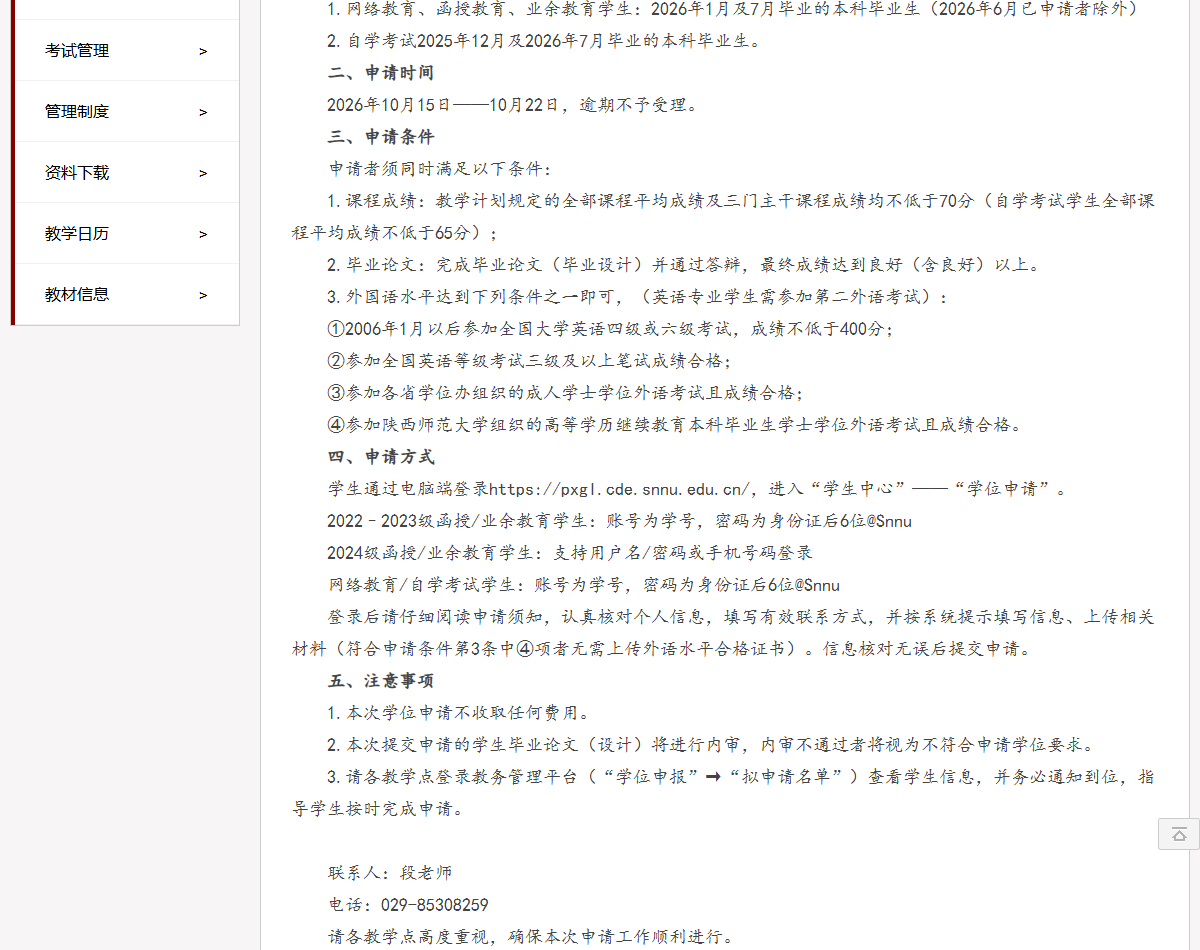
Task: Click the line starting 3.外国语水平
Action: 637,297
